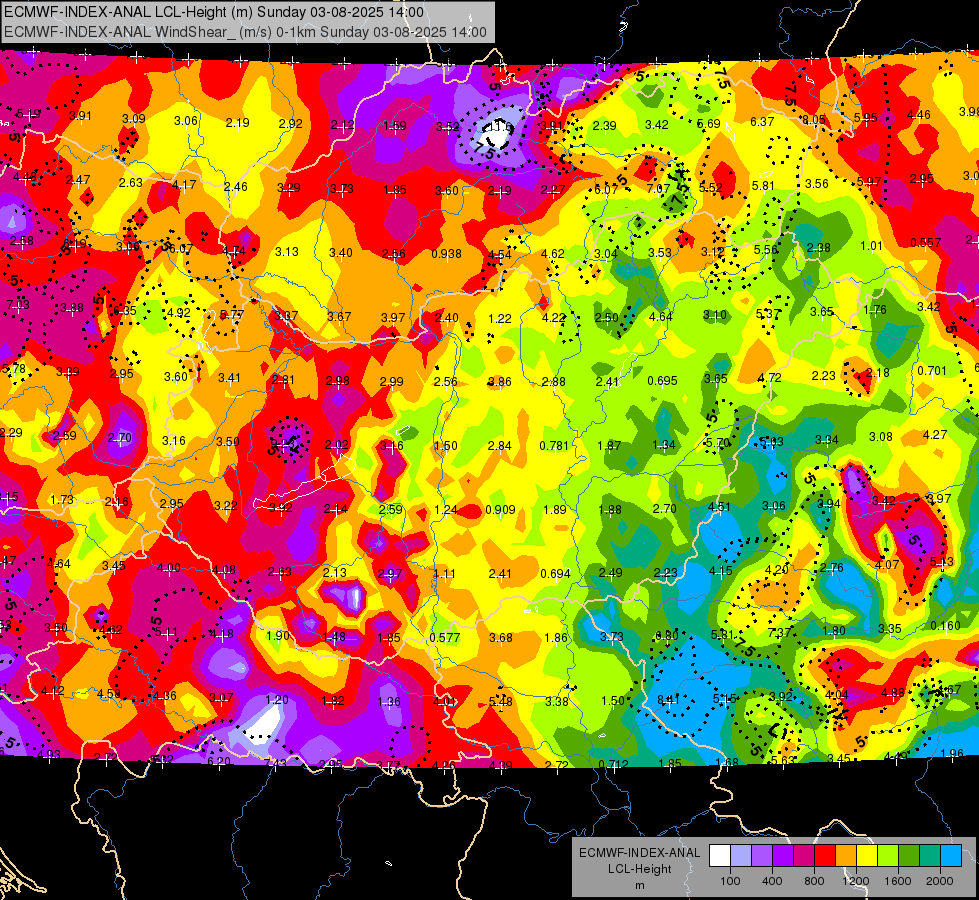Click the WindShear 0-1km header line

(x=245, y=32)
